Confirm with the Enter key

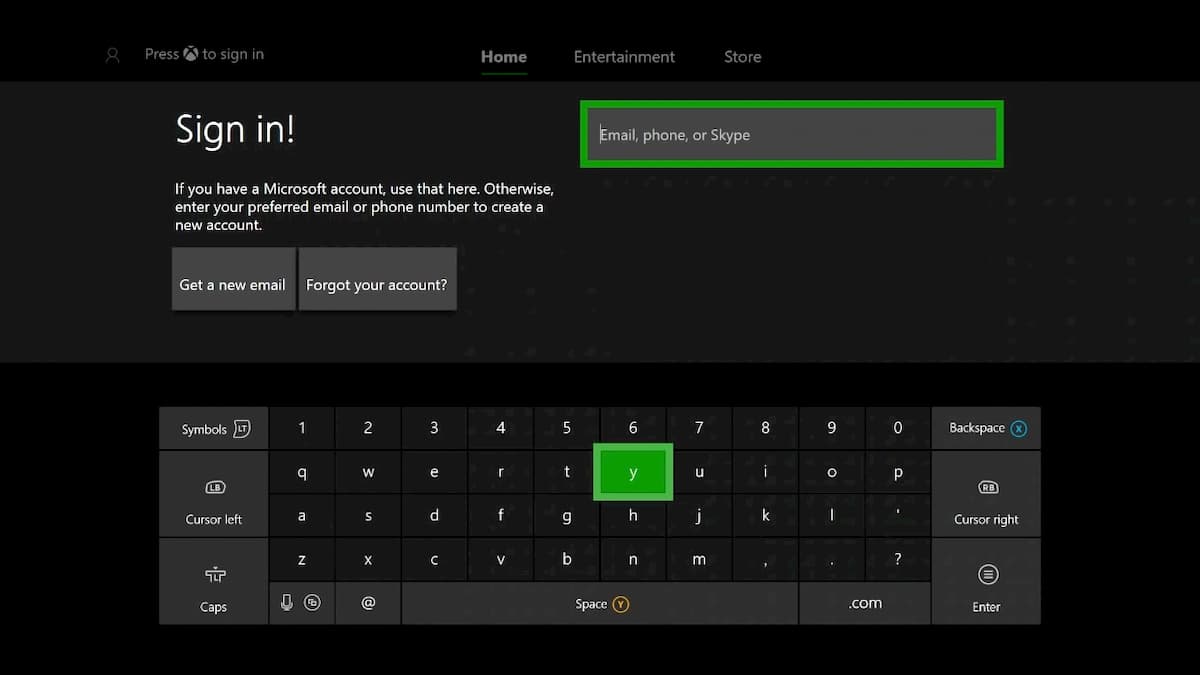tap(986, 582)
